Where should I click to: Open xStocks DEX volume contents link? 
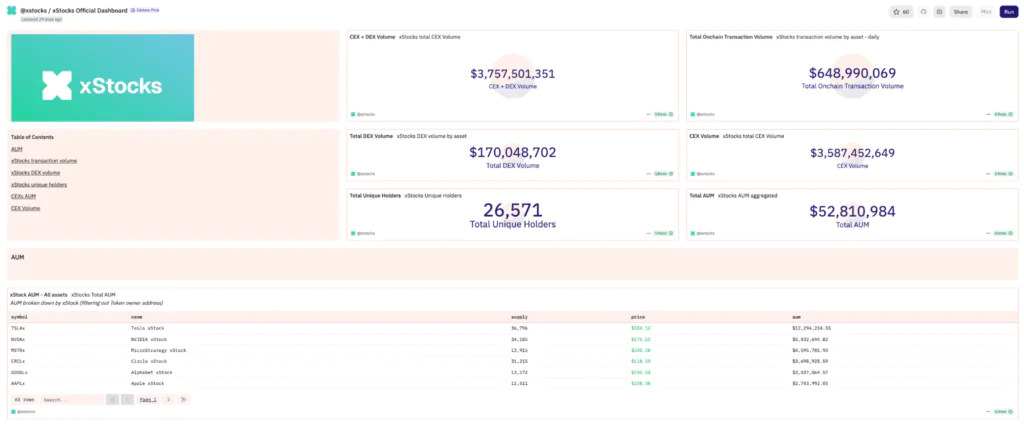(36, 172)
